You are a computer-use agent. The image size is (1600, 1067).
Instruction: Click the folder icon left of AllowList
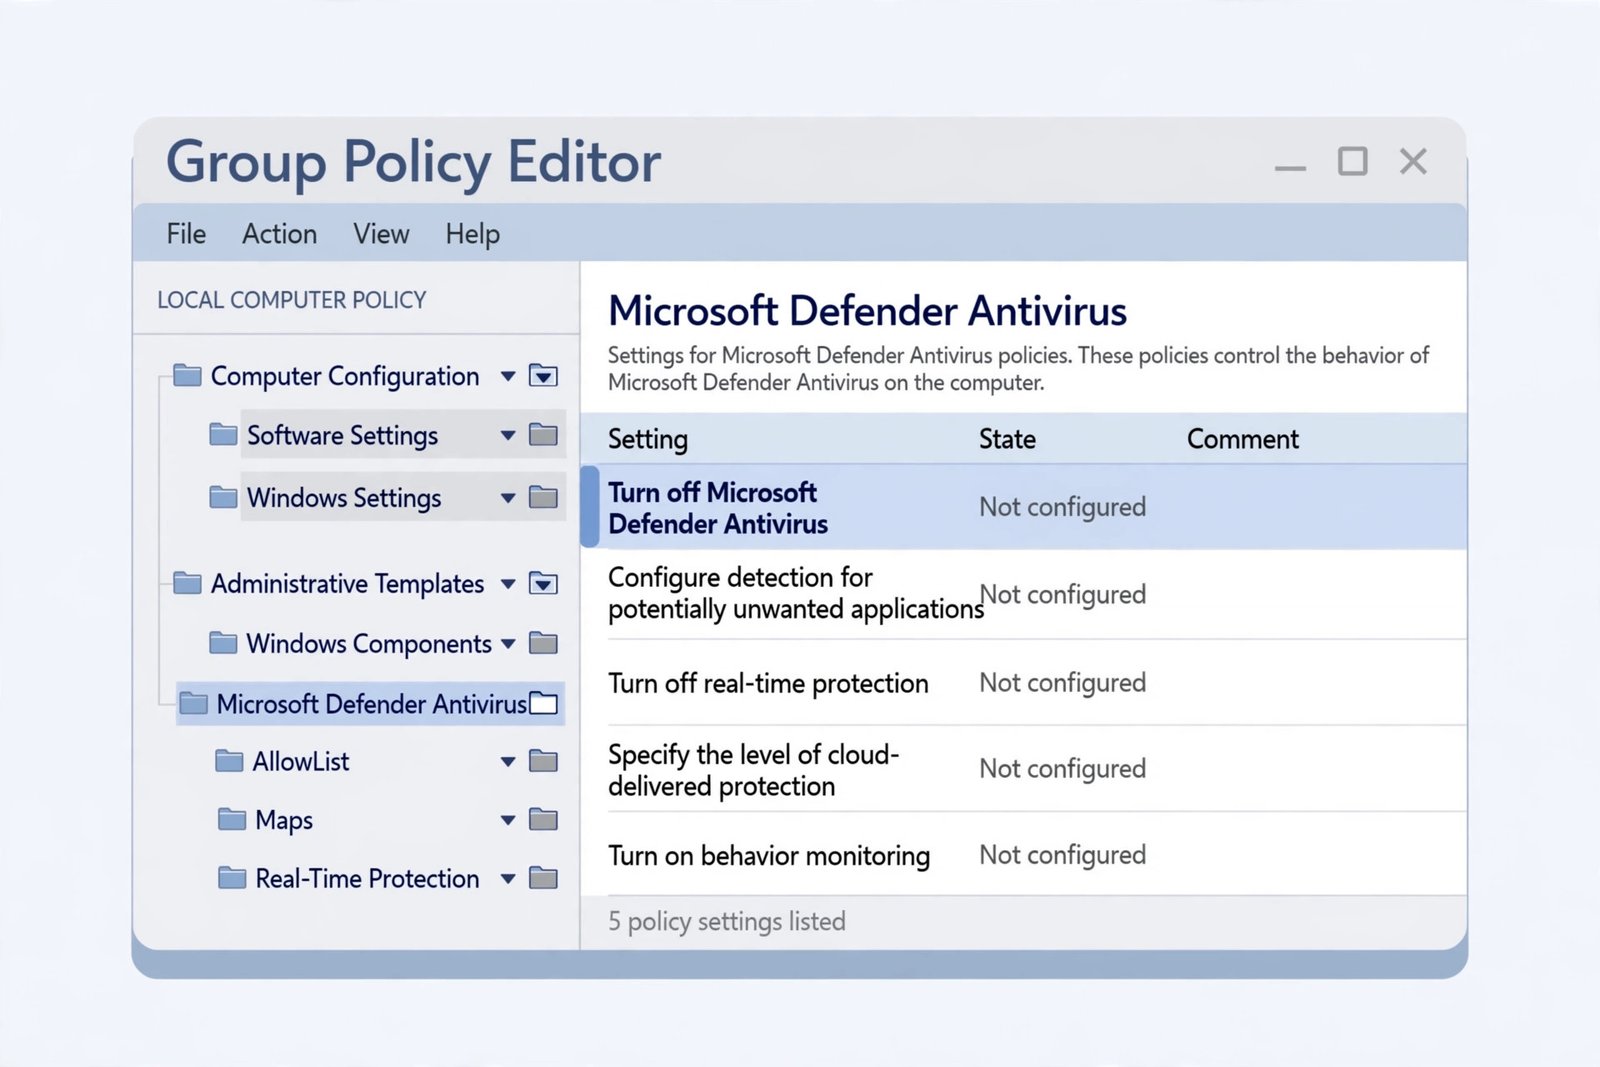click(x=229, y=761)
